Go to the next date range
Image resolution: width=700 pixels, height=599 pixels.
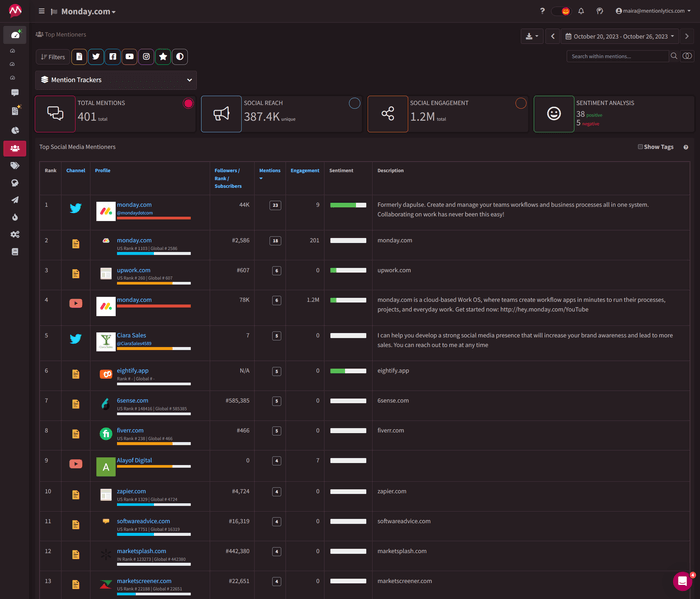687,36
